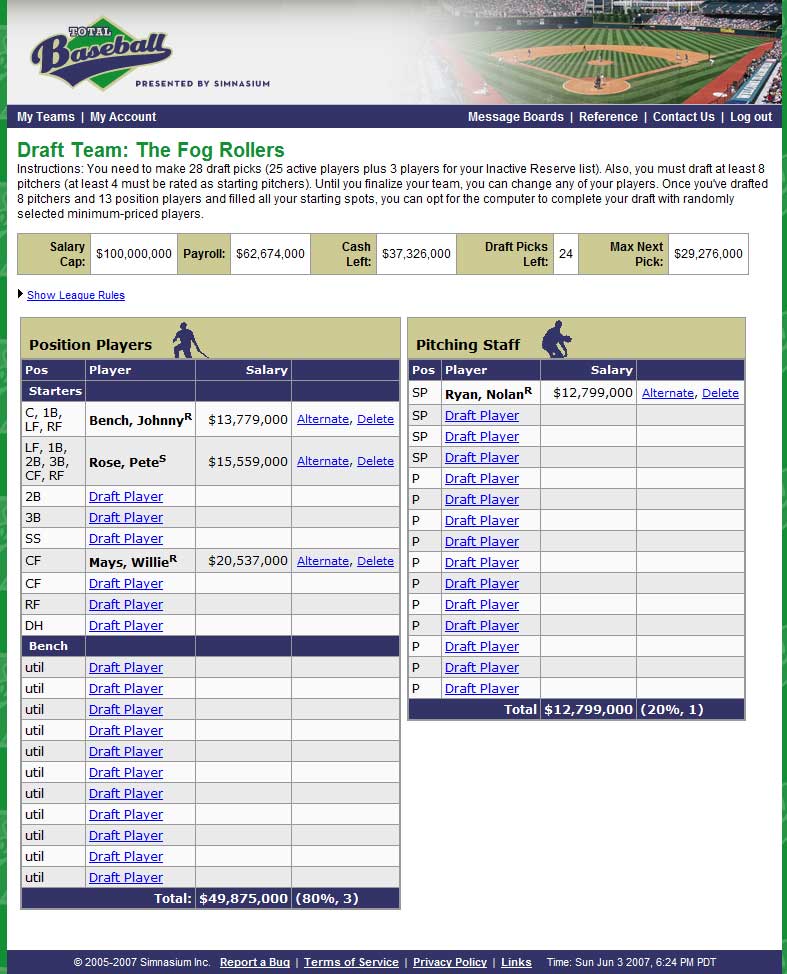Open the Show League Rules link
Viewport: 787px width, 974px height.
(x=76, y=295)
